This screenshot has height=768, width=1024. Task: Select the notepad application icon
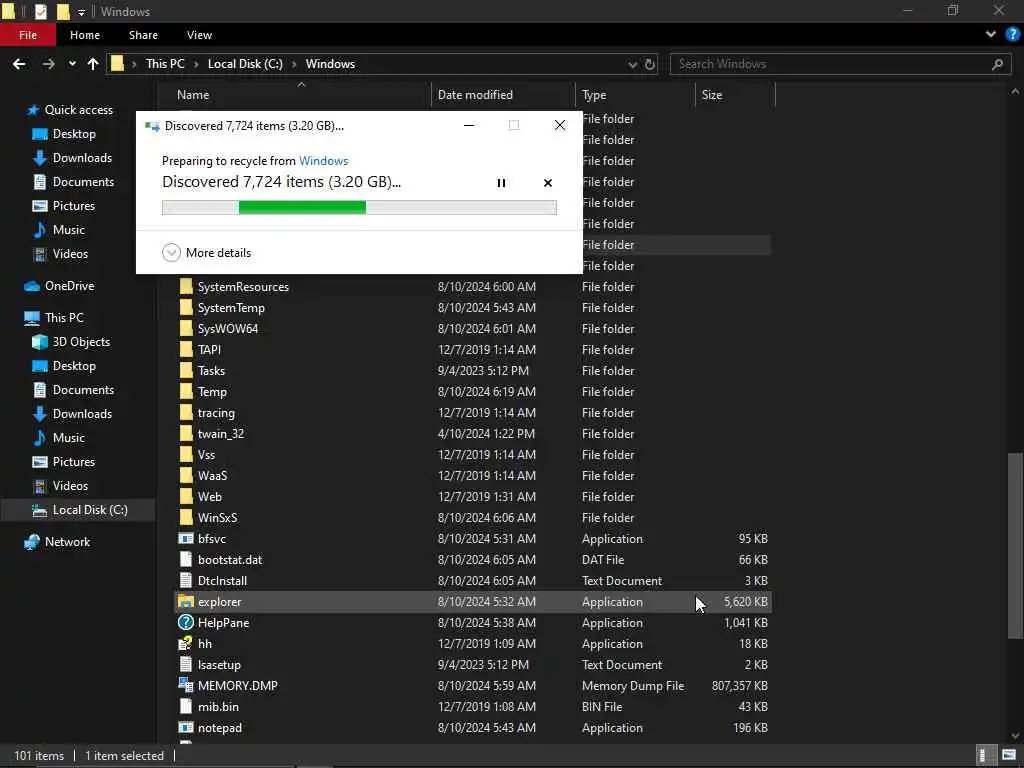click(186, 728)
